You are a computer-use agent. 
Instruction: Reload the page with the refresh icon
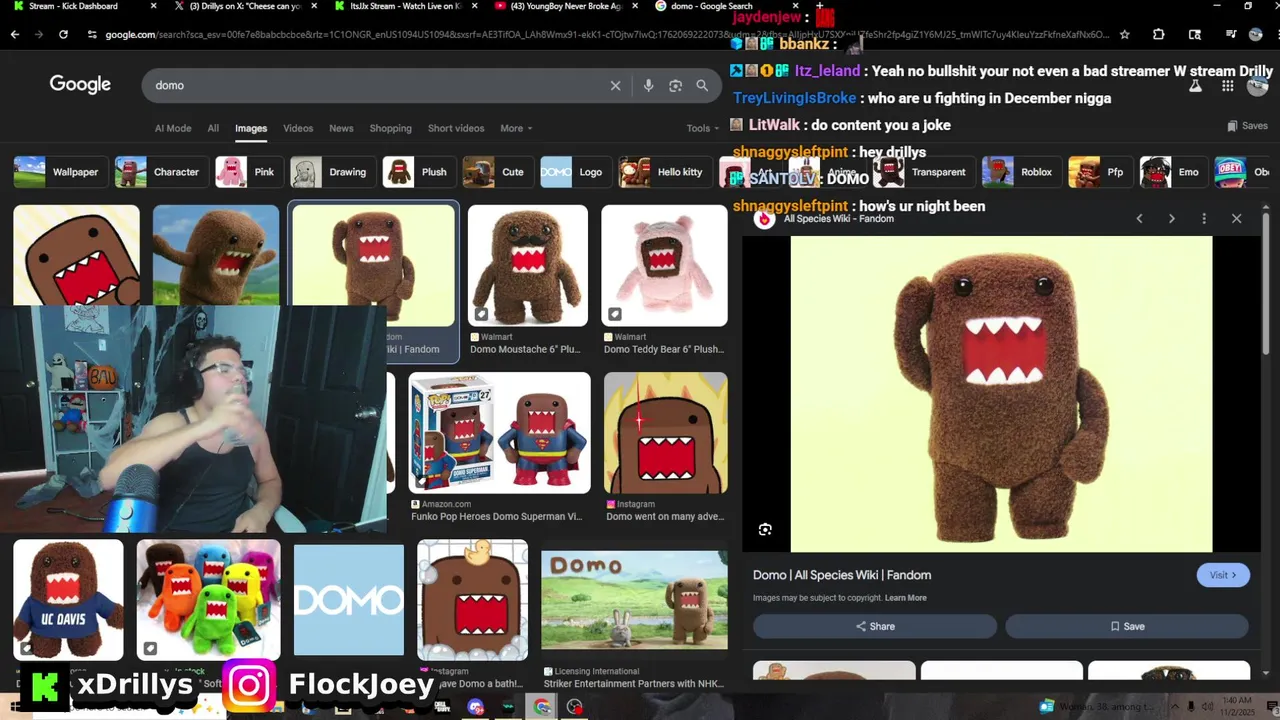click(63, 34)
